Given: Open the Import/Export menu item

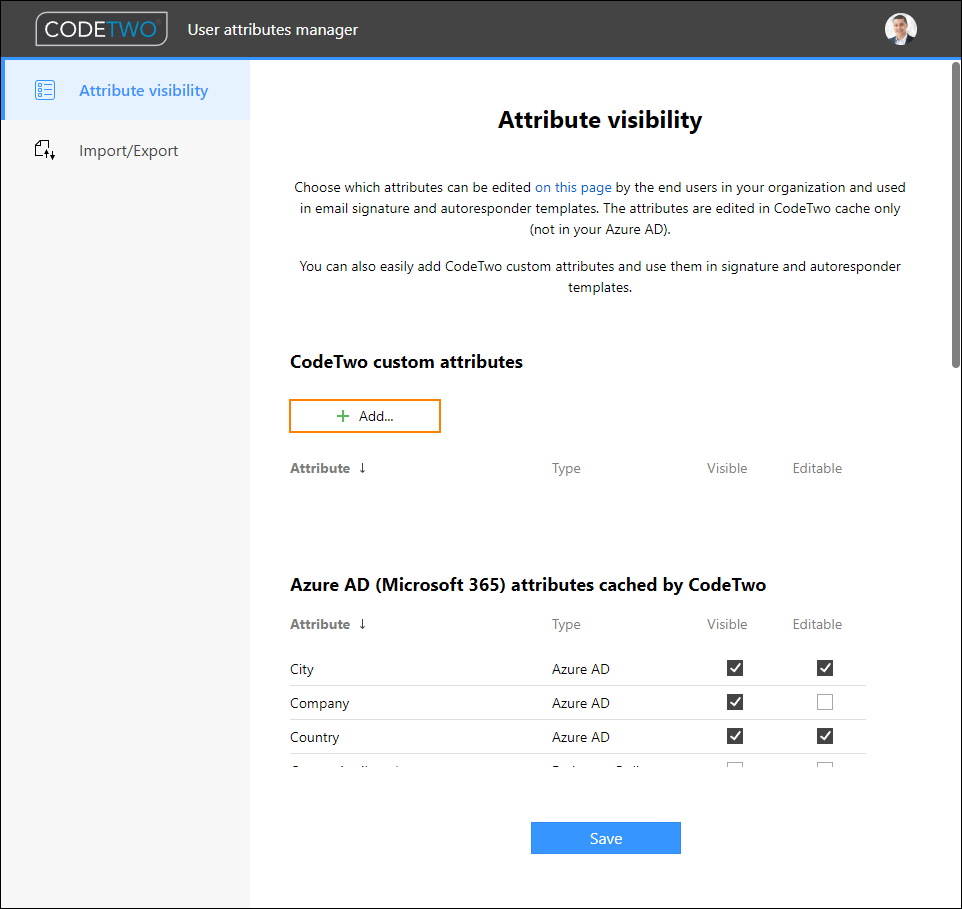Looking at the screenshot, I should point(126,150).
